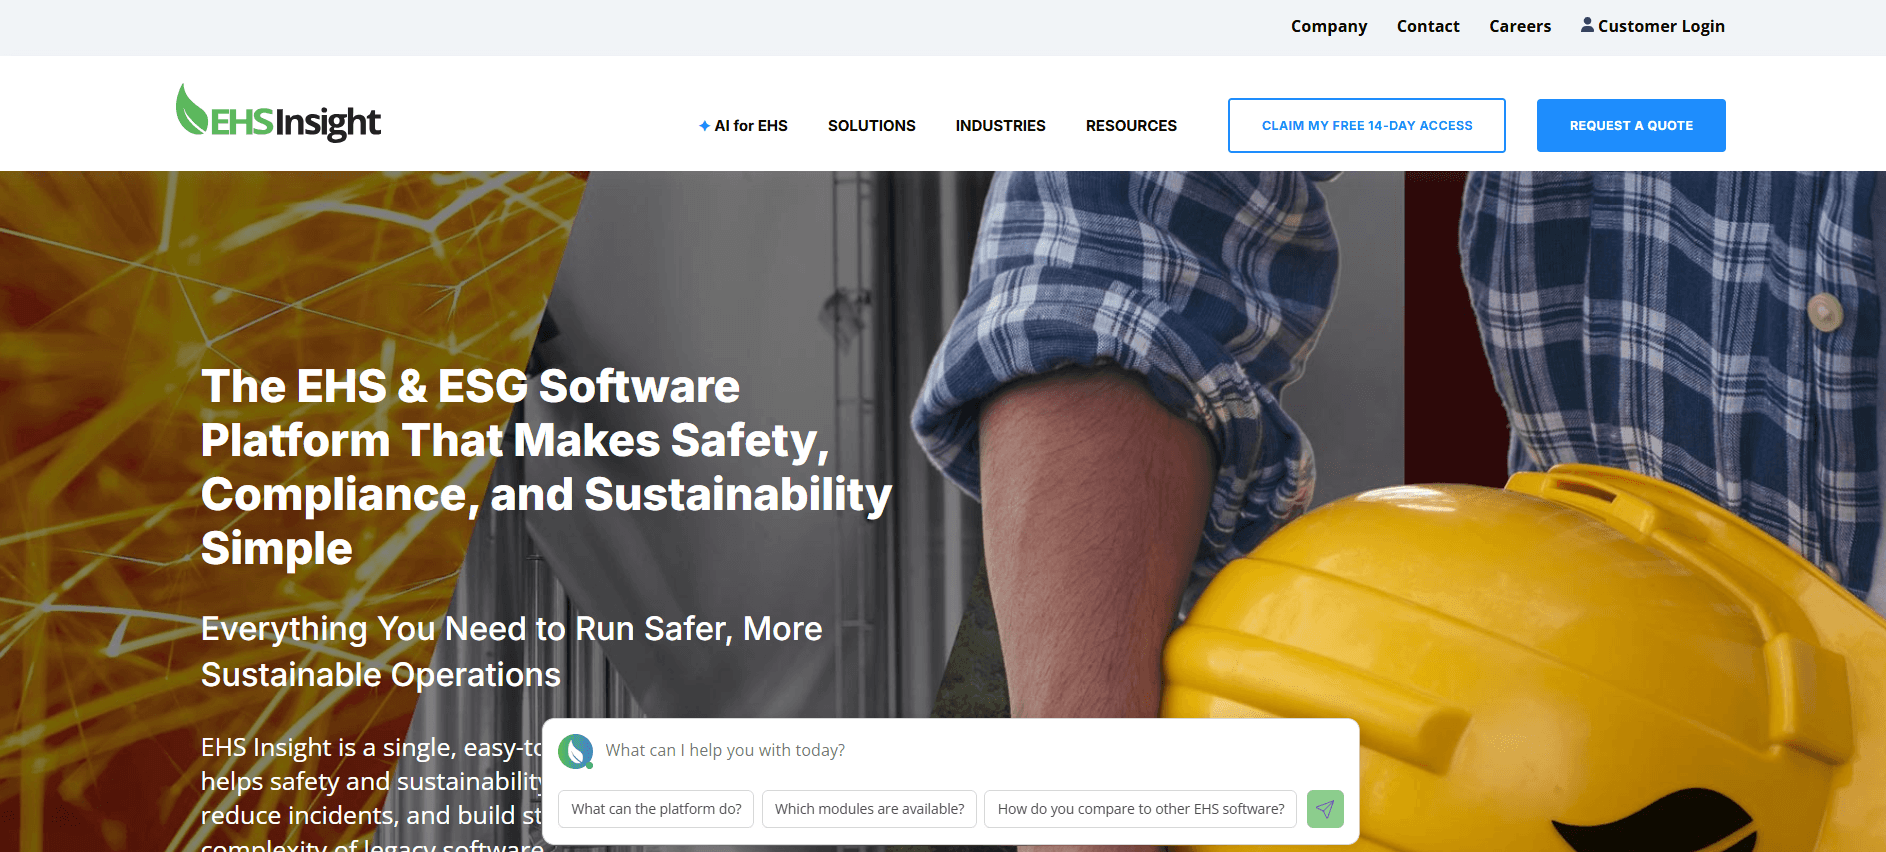Viewport: 1886px width, 852px height.
Task: Open the Solutions menu
Action: point(871,126)
